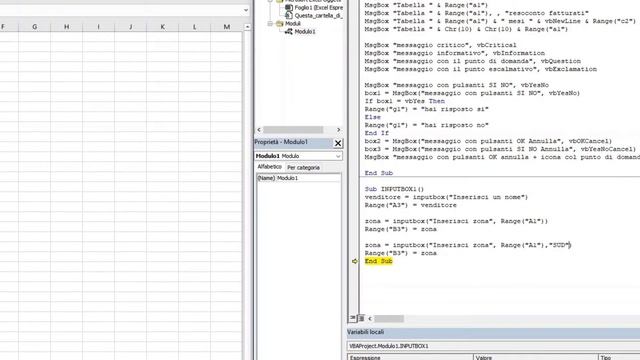Select Questa_cartella_di_ tree item
Screen dimensions: 640x360
[318, 16]
